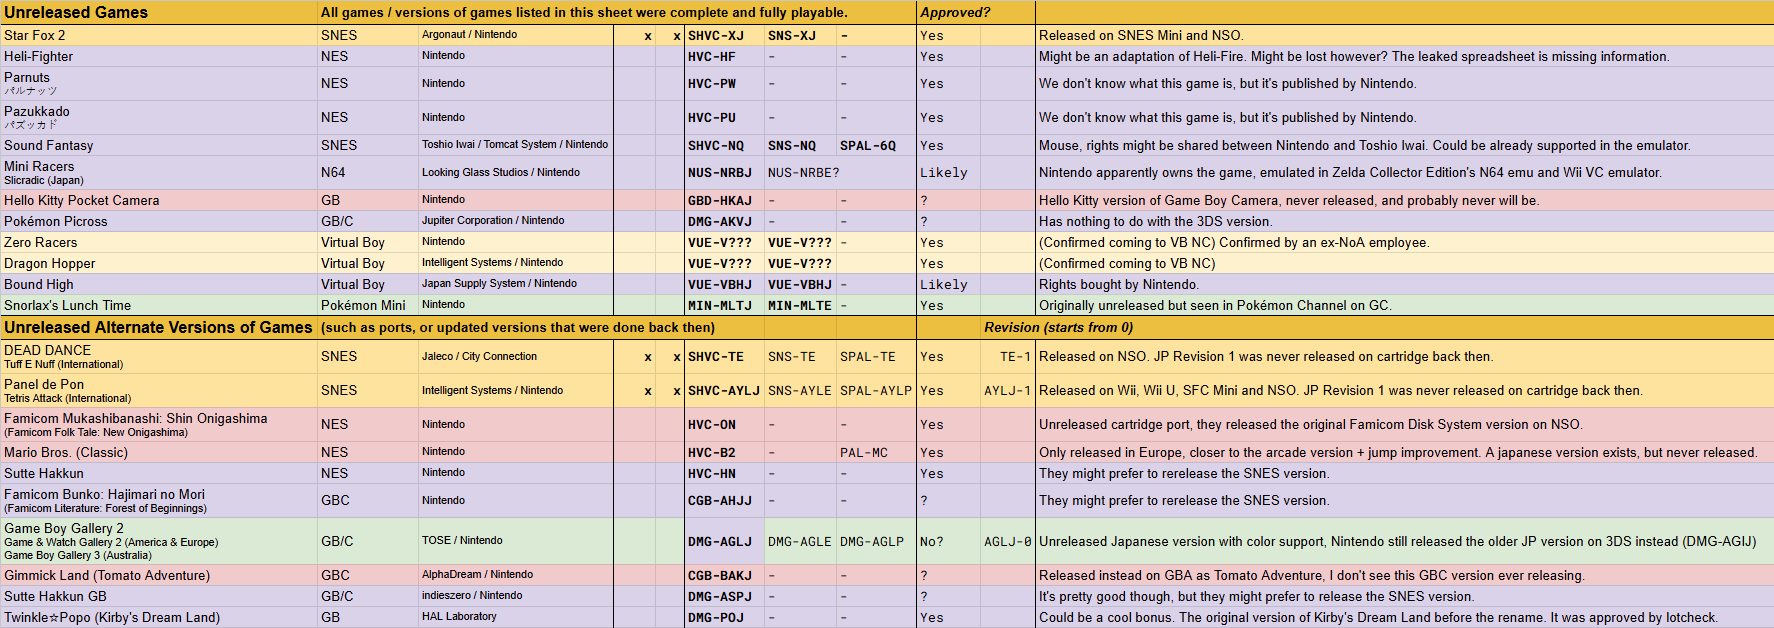
Task: Click the 'SHVC-TE' code cell
Action: click(x=725, y=356)
